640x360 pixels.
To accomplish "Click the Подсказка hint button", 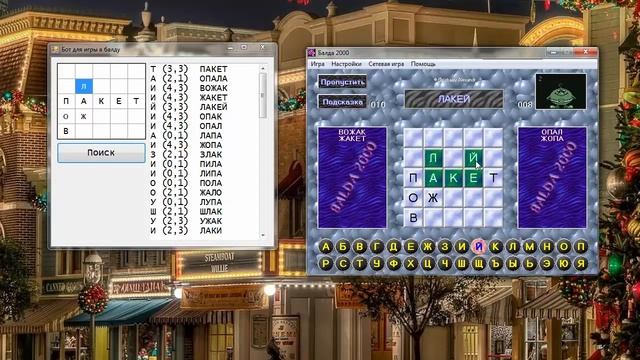I will coord(342,102).
